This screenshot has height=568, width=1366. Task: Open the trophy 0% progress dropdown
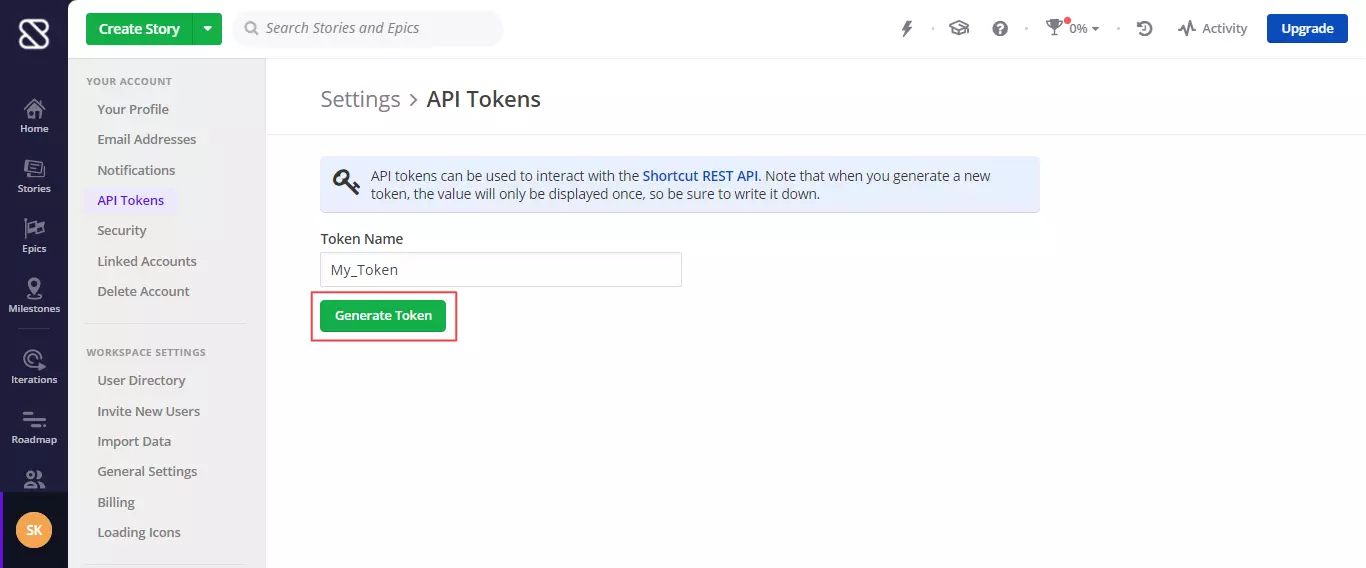tap(1073, 29)
